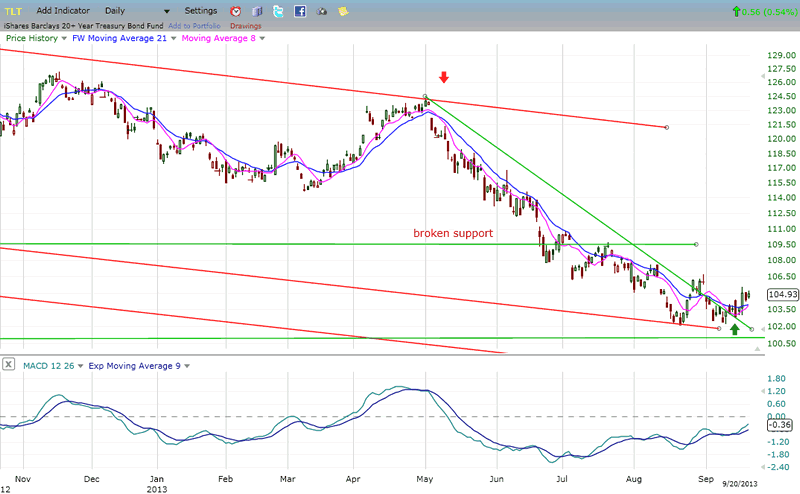Open the Settings menu
Image resolution: width=800 pixels, height=494 pixels.
(x=200, y=11)
